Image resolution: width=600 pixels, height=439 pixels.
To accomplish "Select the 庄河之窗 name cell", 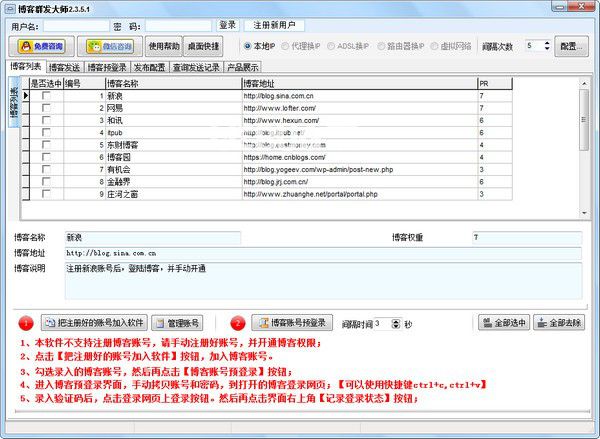I will [x=173, y=194].
